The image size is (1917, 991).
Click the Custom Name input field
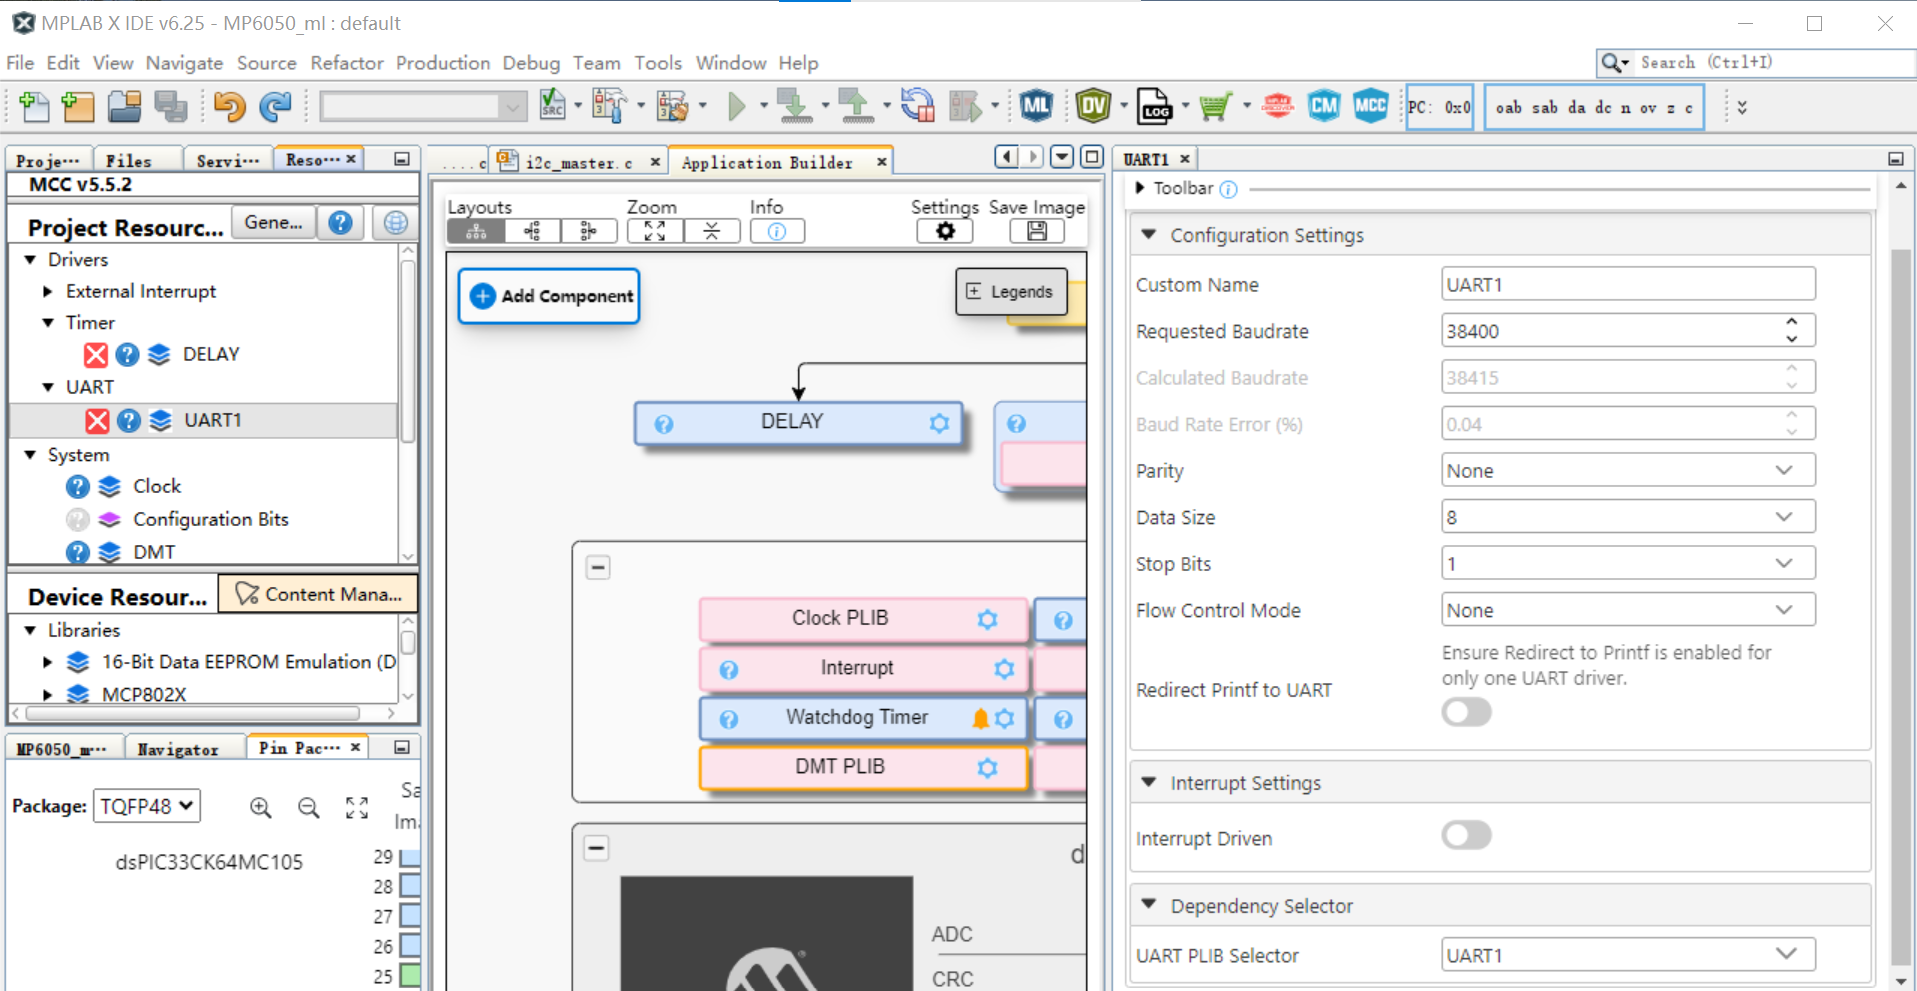[1628, 284]
